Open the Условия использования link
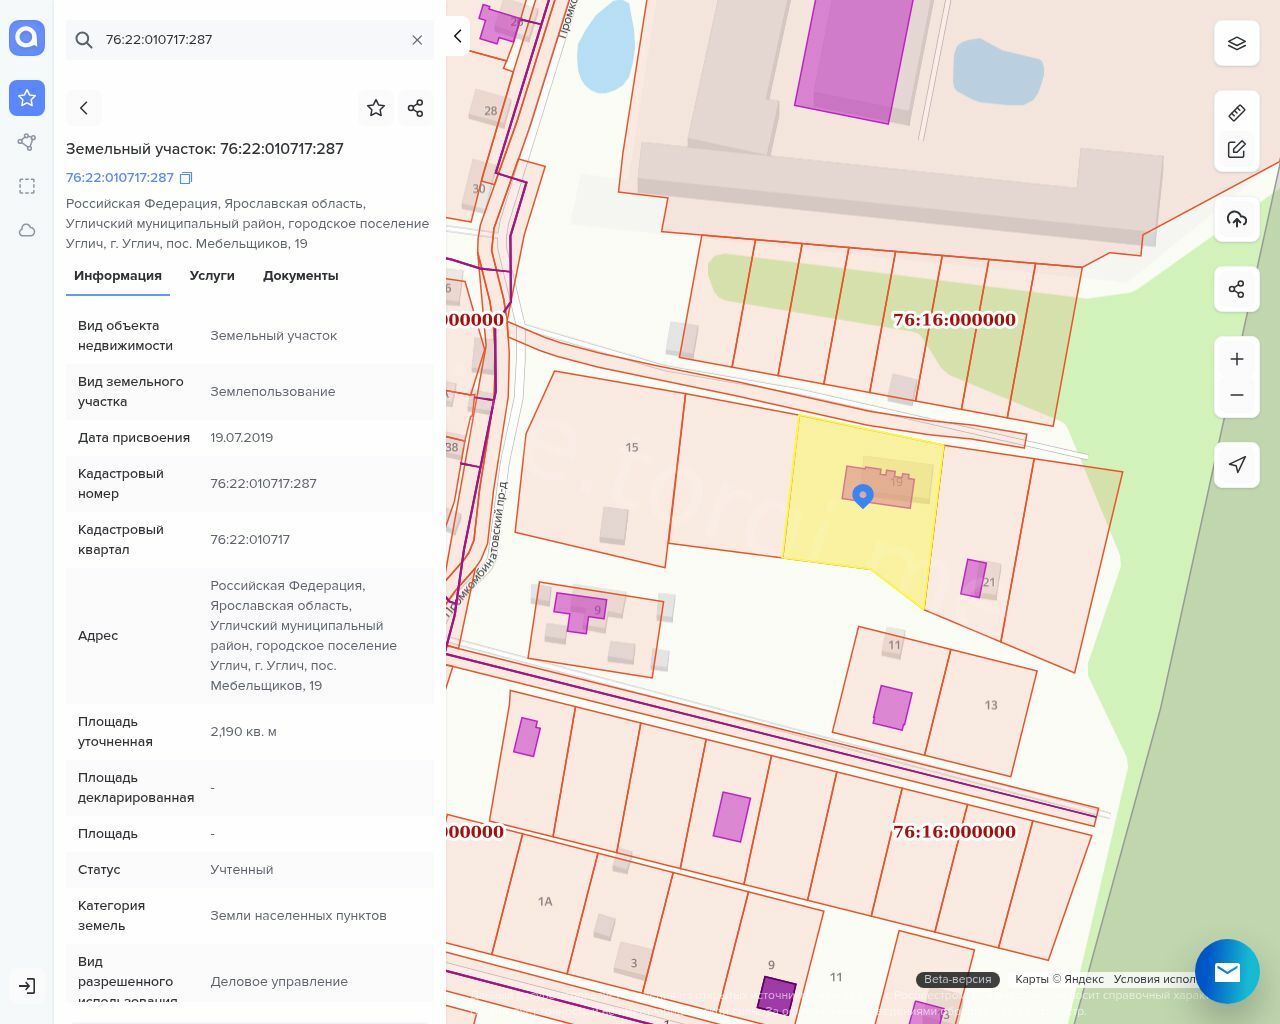Screen dimensions: 1280x1024 [x=1154, y=979]
